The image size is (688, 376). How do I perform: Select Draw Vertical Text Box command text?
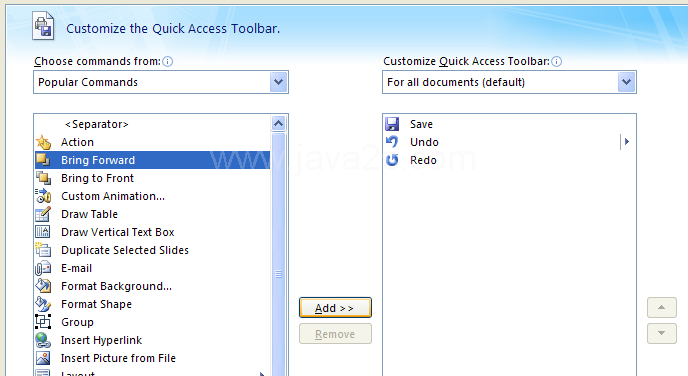(x=118, y=232)
